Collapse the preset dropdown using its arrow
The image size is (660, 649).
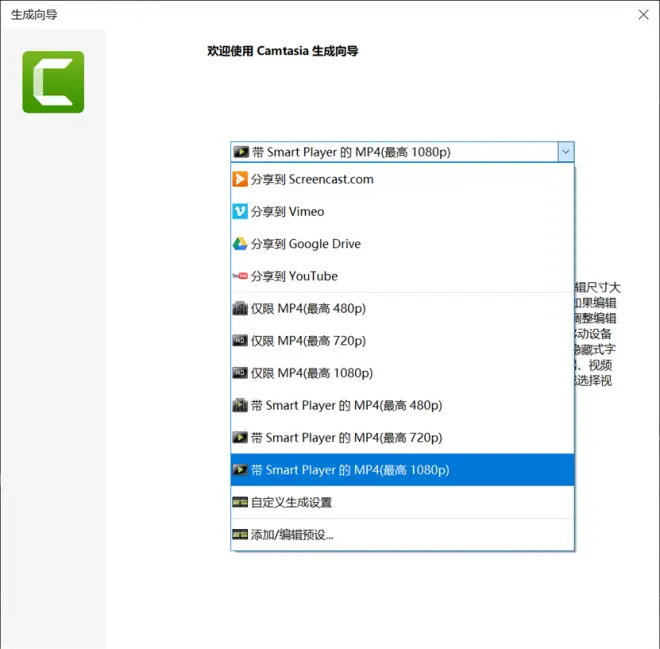tap(566, 152)
